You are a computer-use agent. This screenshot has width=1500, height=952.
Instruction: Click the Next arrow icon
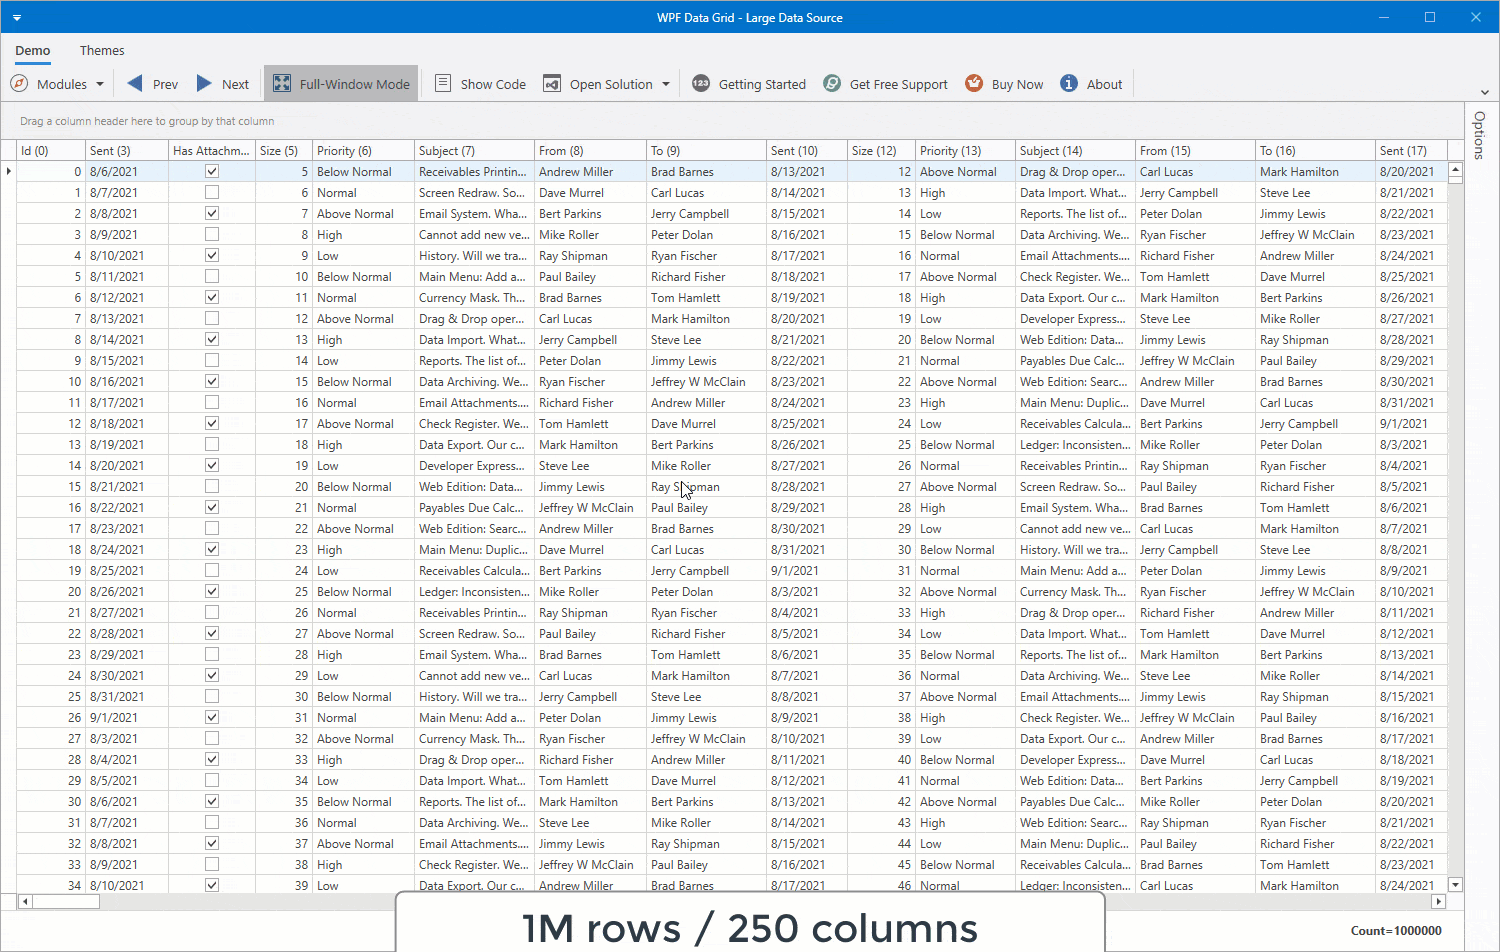click(204, 84)
